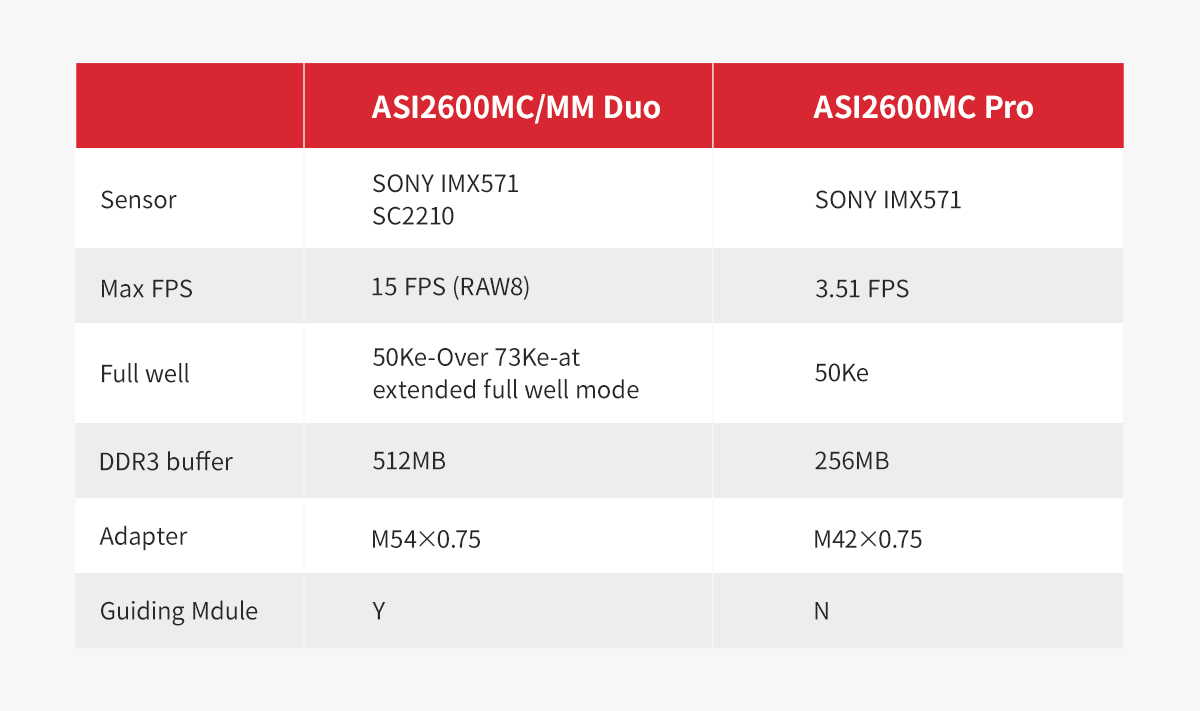The image size is (1200, 711).
Task: Click the 256MB buffer value
Action: pos(852,461)
